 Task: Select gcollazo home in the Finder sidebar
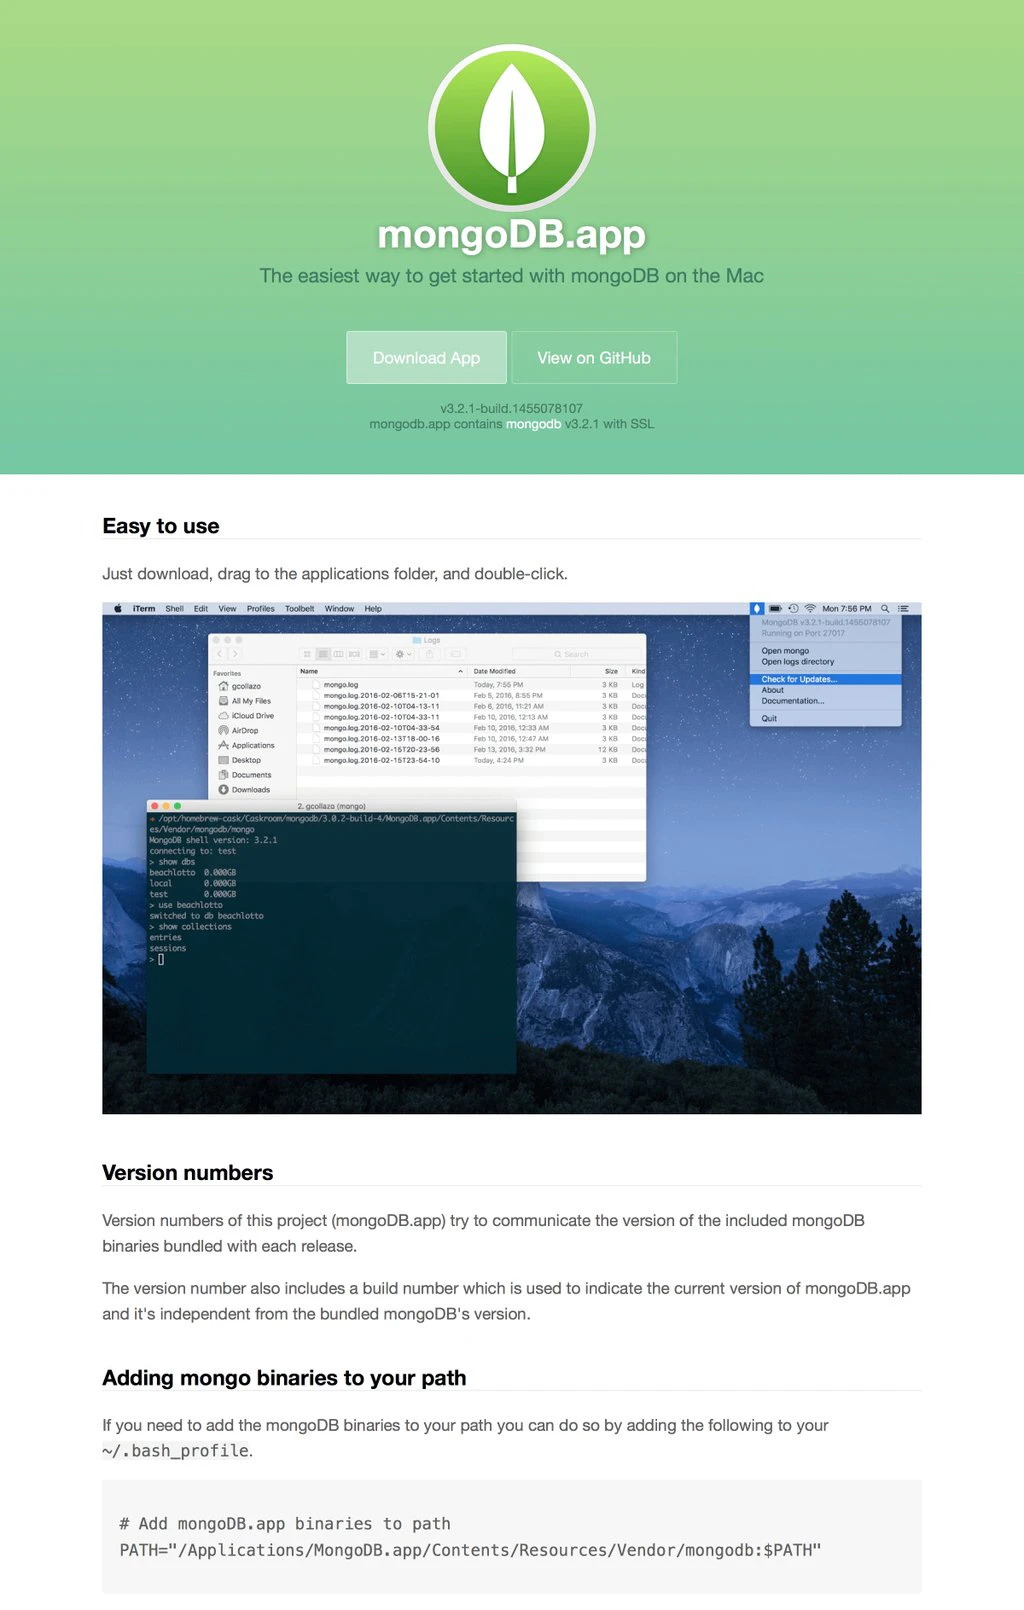[240, 686]
